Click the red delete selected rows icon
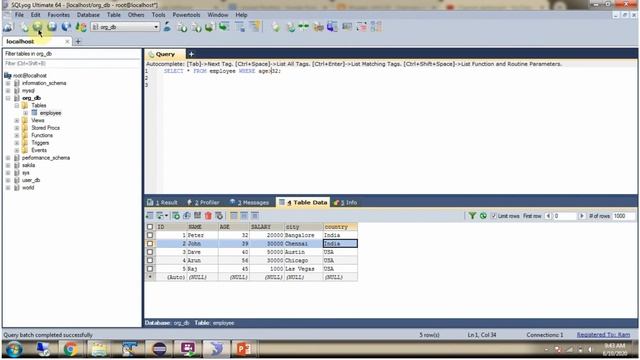Image resolution: width=640 pixels, height=360 pixels. tap(208, 216)
